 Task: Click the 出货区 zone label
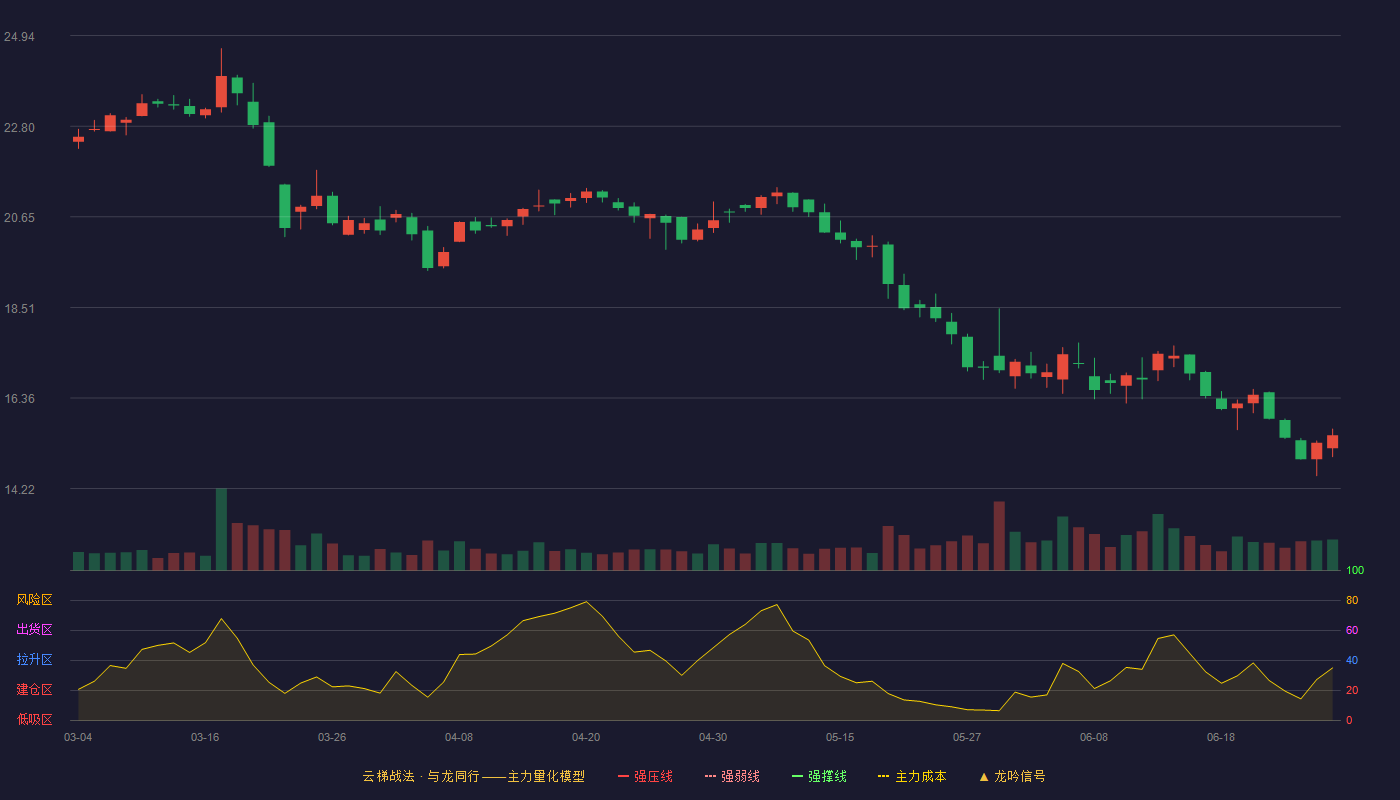coord(35,630)
